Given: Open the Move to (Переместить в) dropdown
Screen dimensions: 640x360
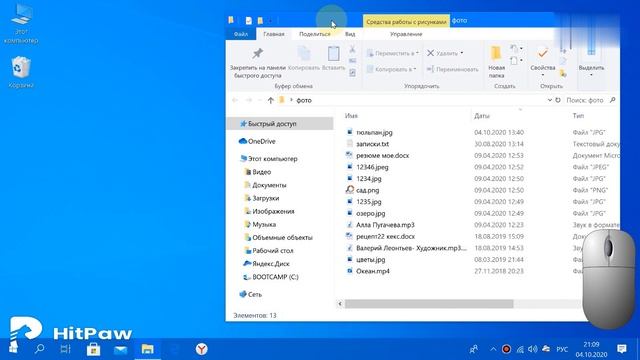Looking at the screenshot, I should 393,53.
